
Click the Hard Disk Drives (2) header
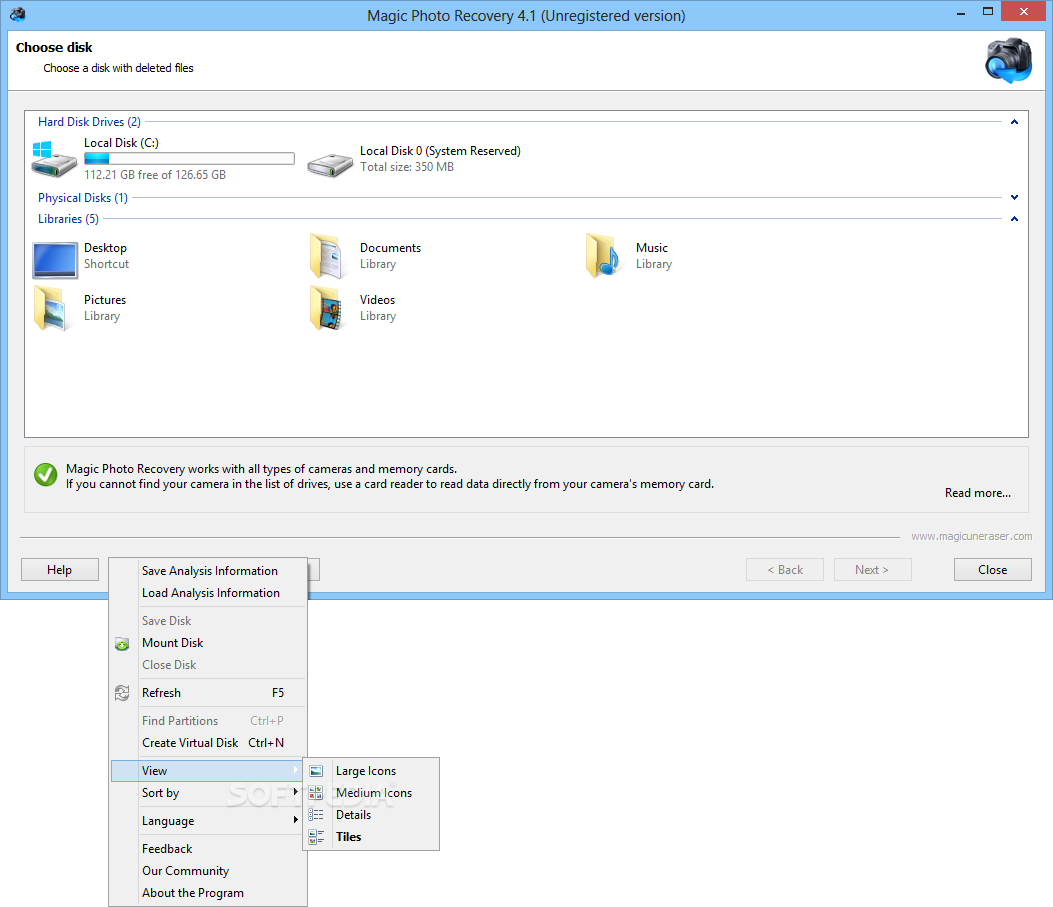[x=89, y=122]
